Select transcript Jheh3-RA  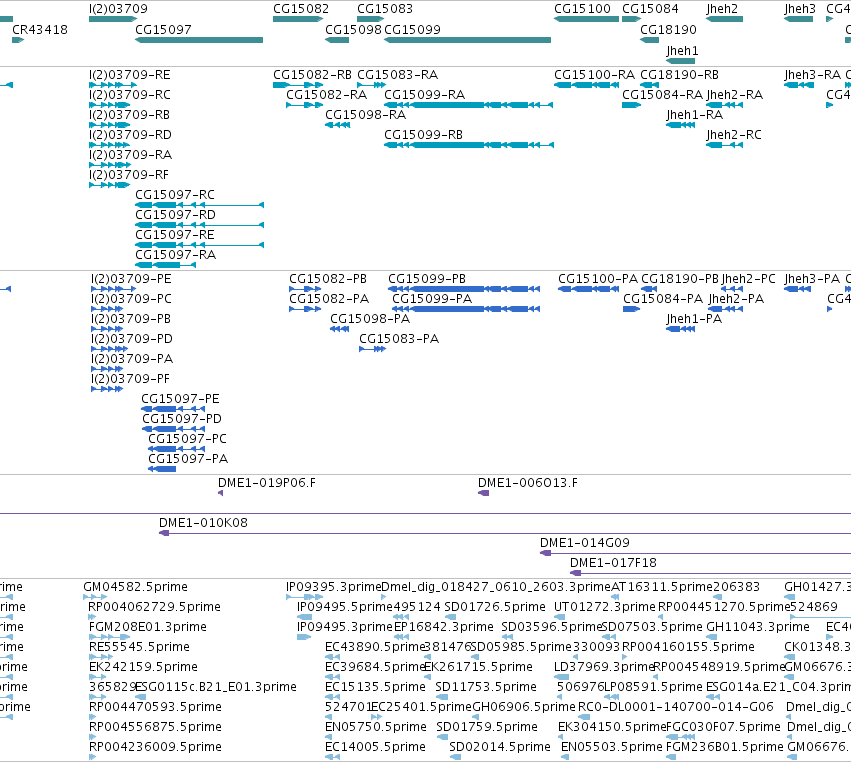(x=799, y=85)
